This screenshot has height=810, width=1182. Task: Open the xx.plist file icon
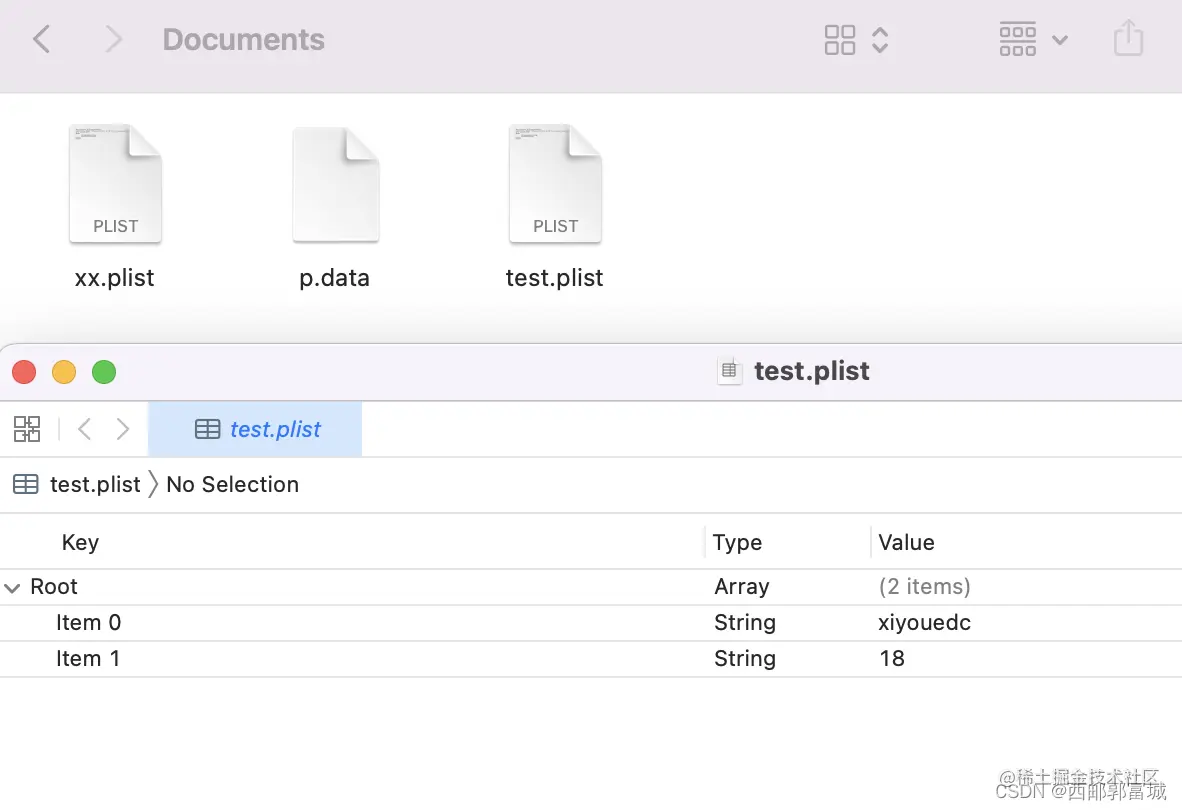[x=115, y=186]
